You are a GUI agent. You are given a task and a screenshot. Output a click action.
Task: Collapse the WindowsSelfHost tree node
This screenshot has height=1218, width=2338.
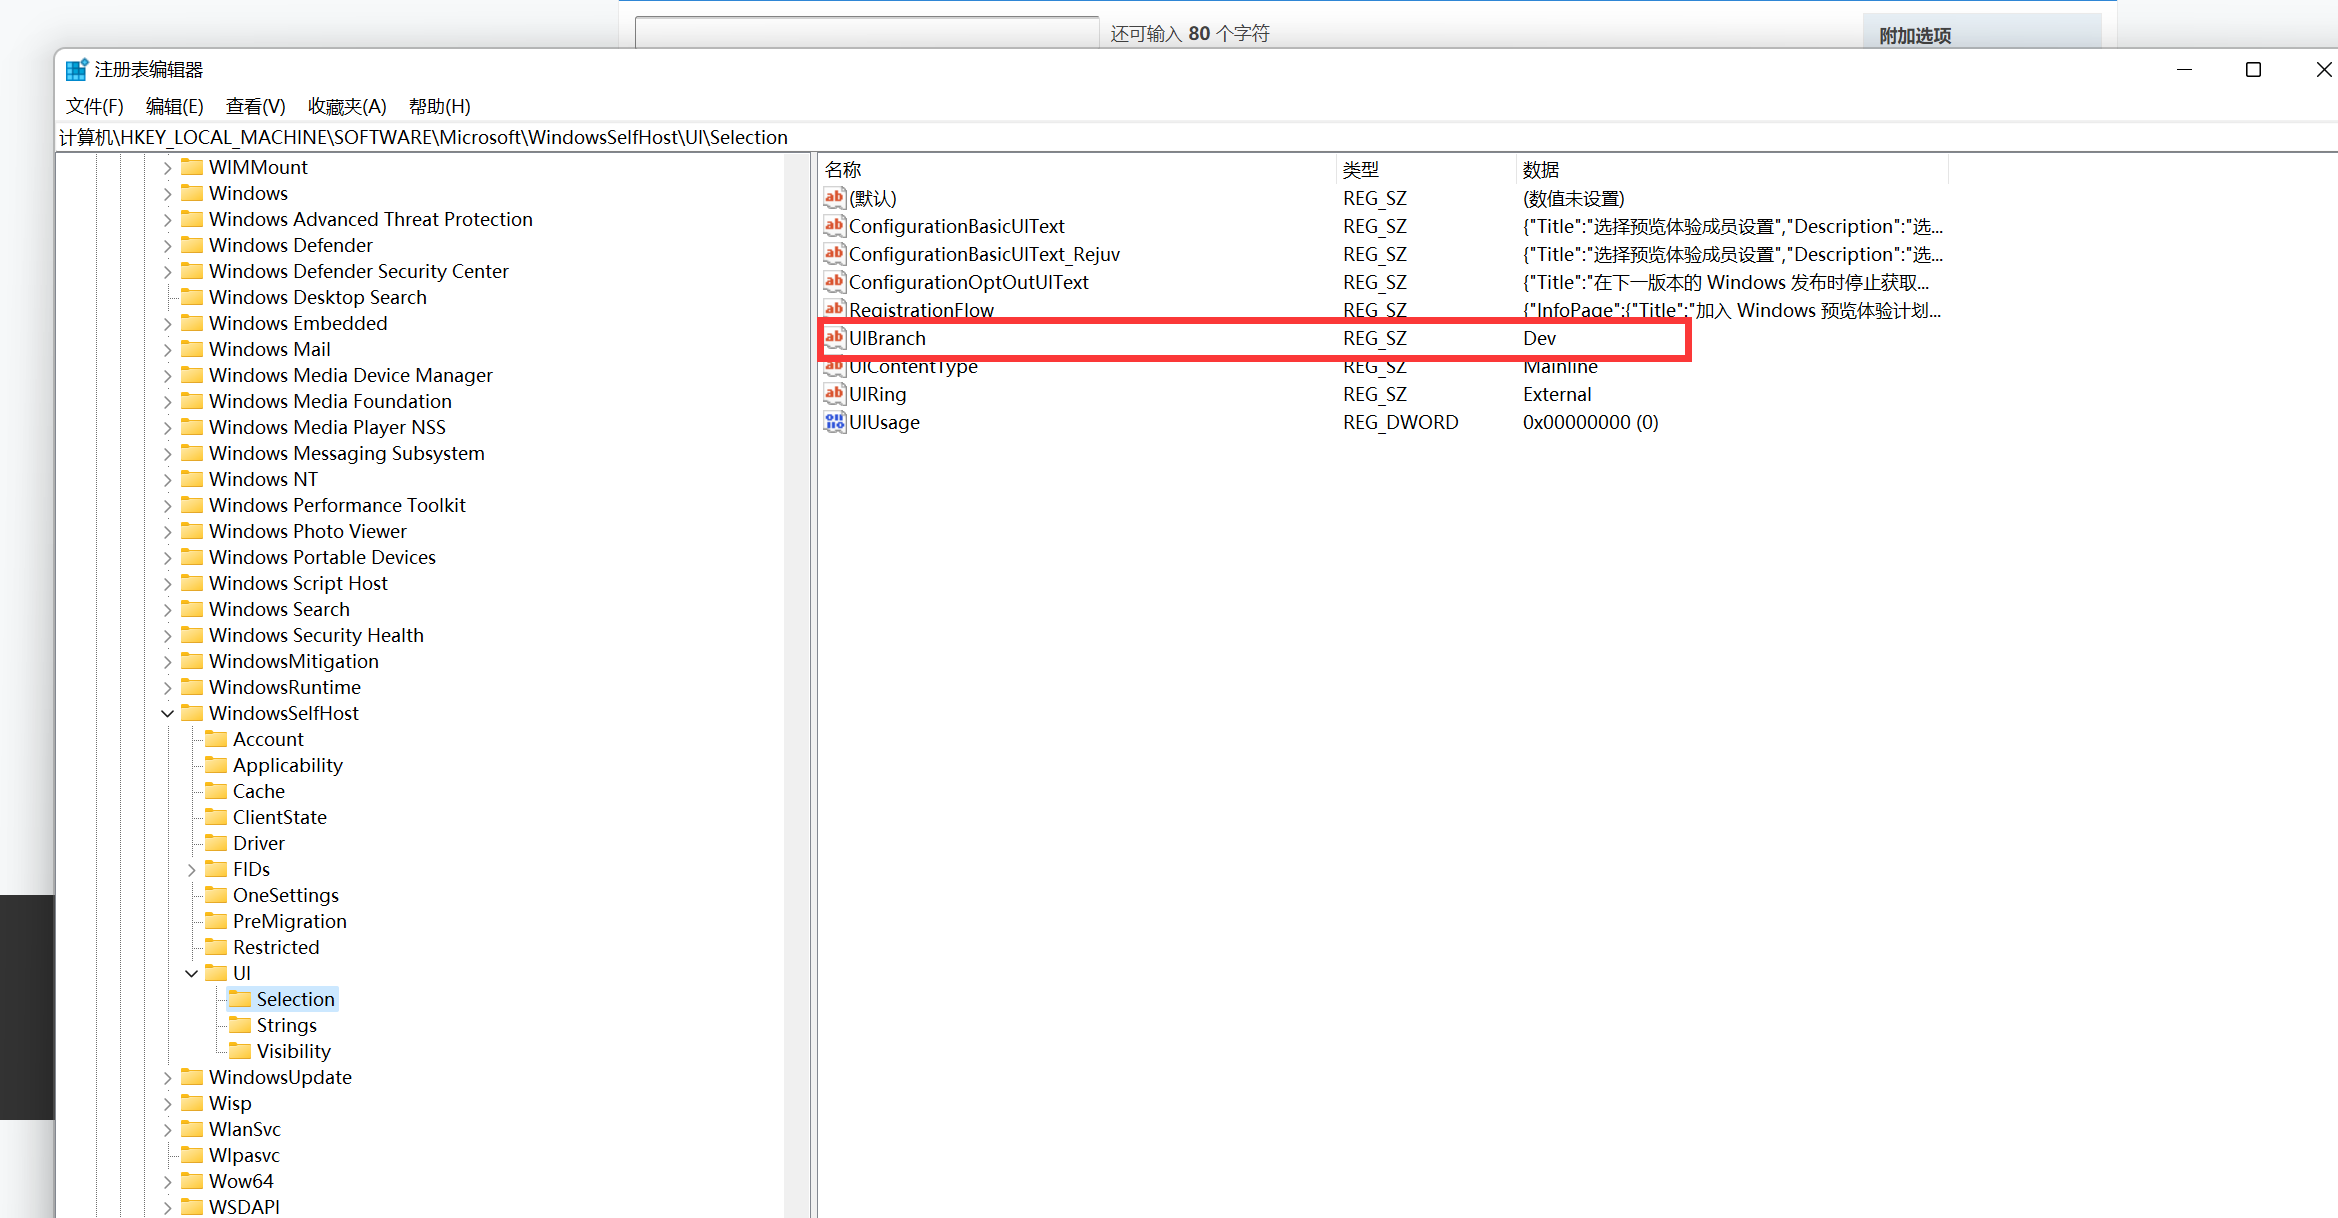(167, 713)
